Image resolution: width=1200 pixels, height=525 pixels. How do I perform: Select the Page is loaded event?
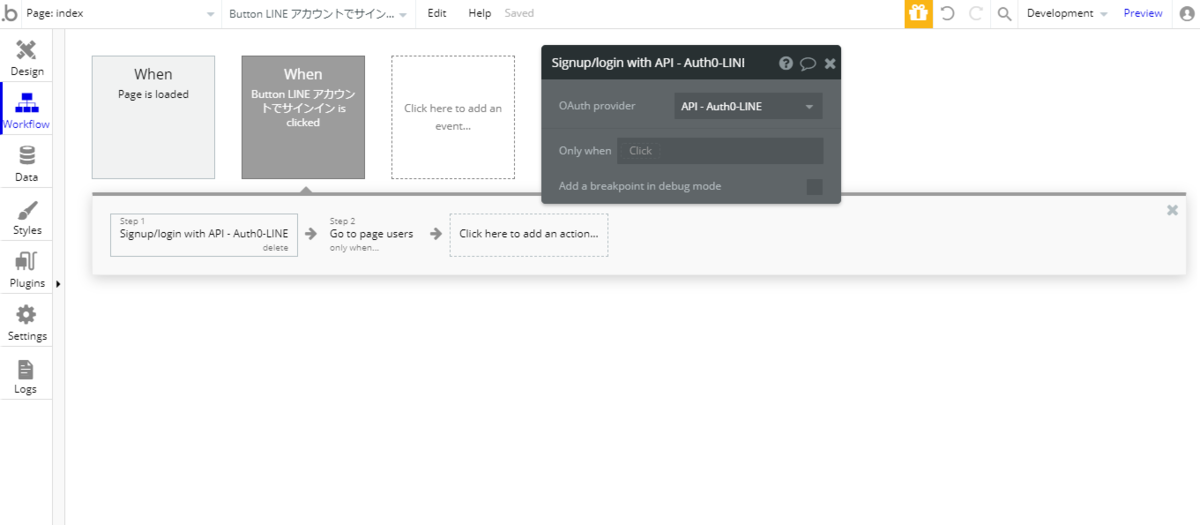point(153,117)
